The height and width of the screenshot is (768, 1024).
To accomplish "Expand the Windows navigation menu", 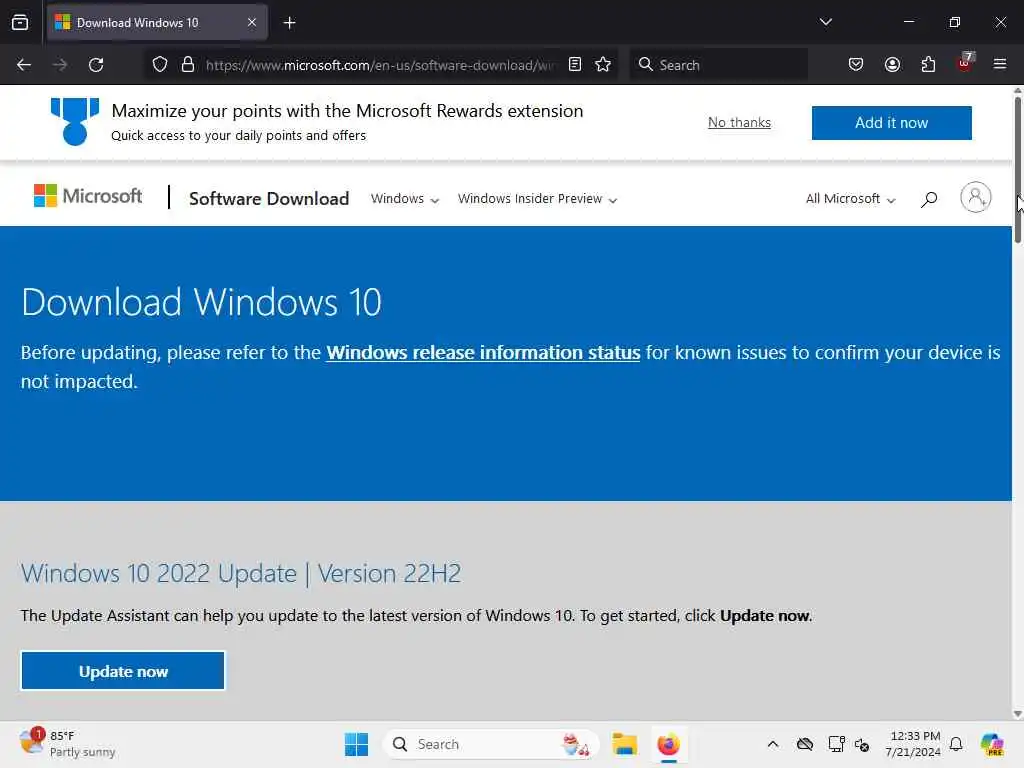I will click(x=405, y=199).
